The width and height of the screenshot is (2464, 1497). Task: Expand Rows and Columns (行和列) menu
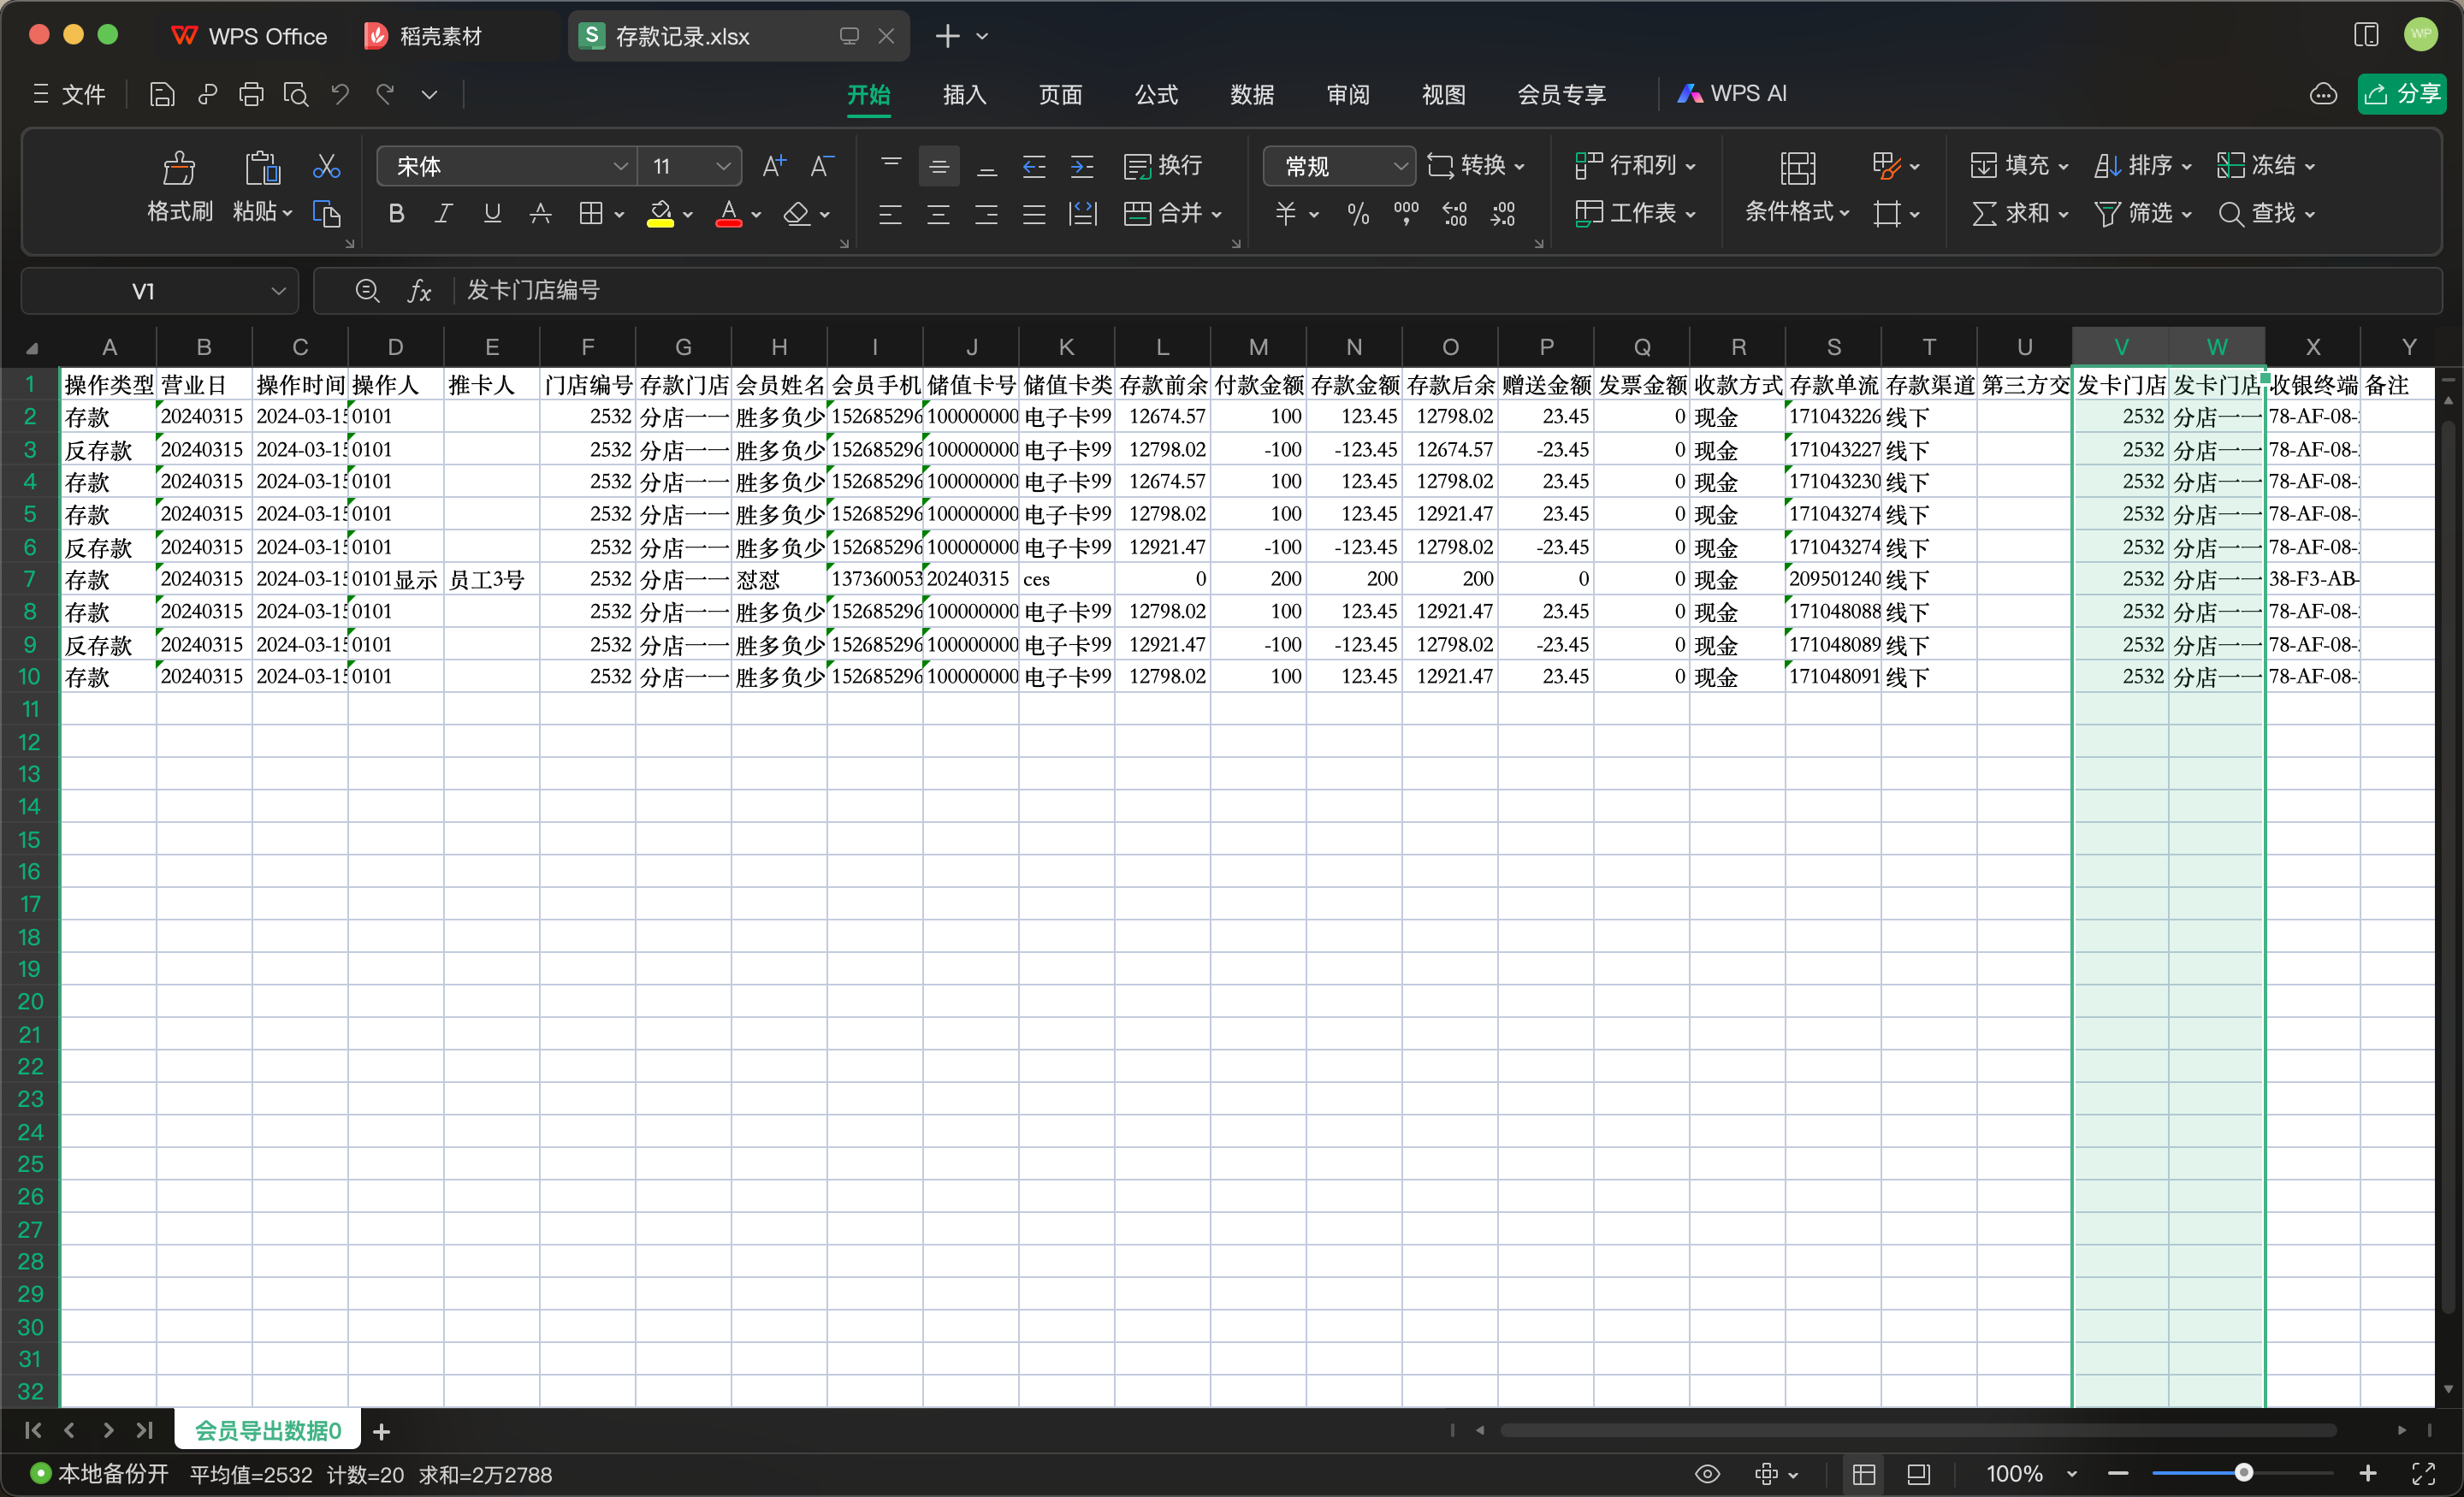pos(1634,166)
